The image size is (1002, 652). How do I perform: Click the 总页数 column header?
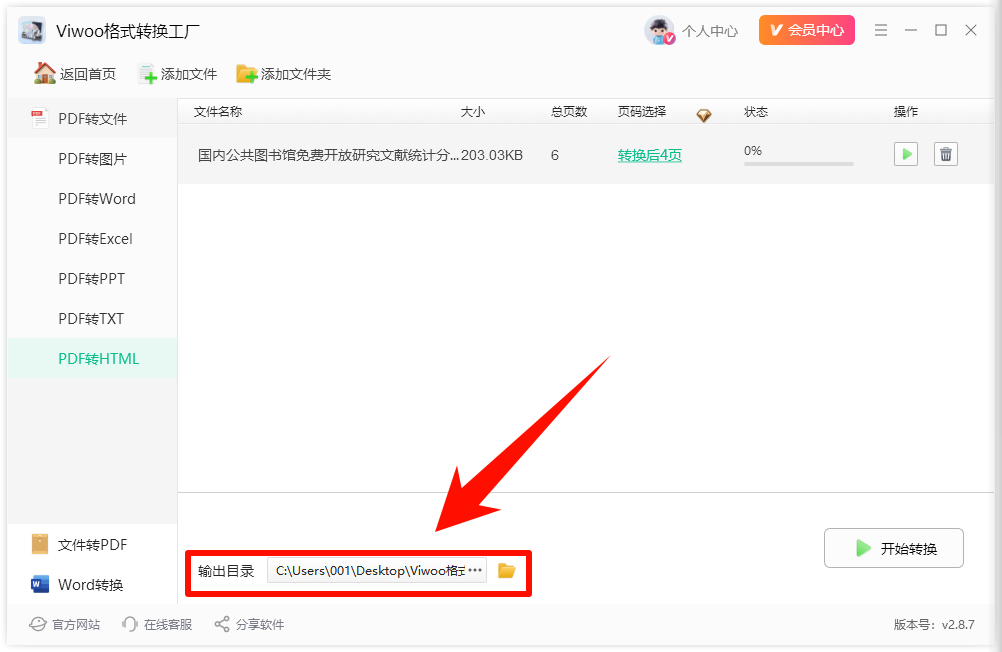tap(569, 112)
